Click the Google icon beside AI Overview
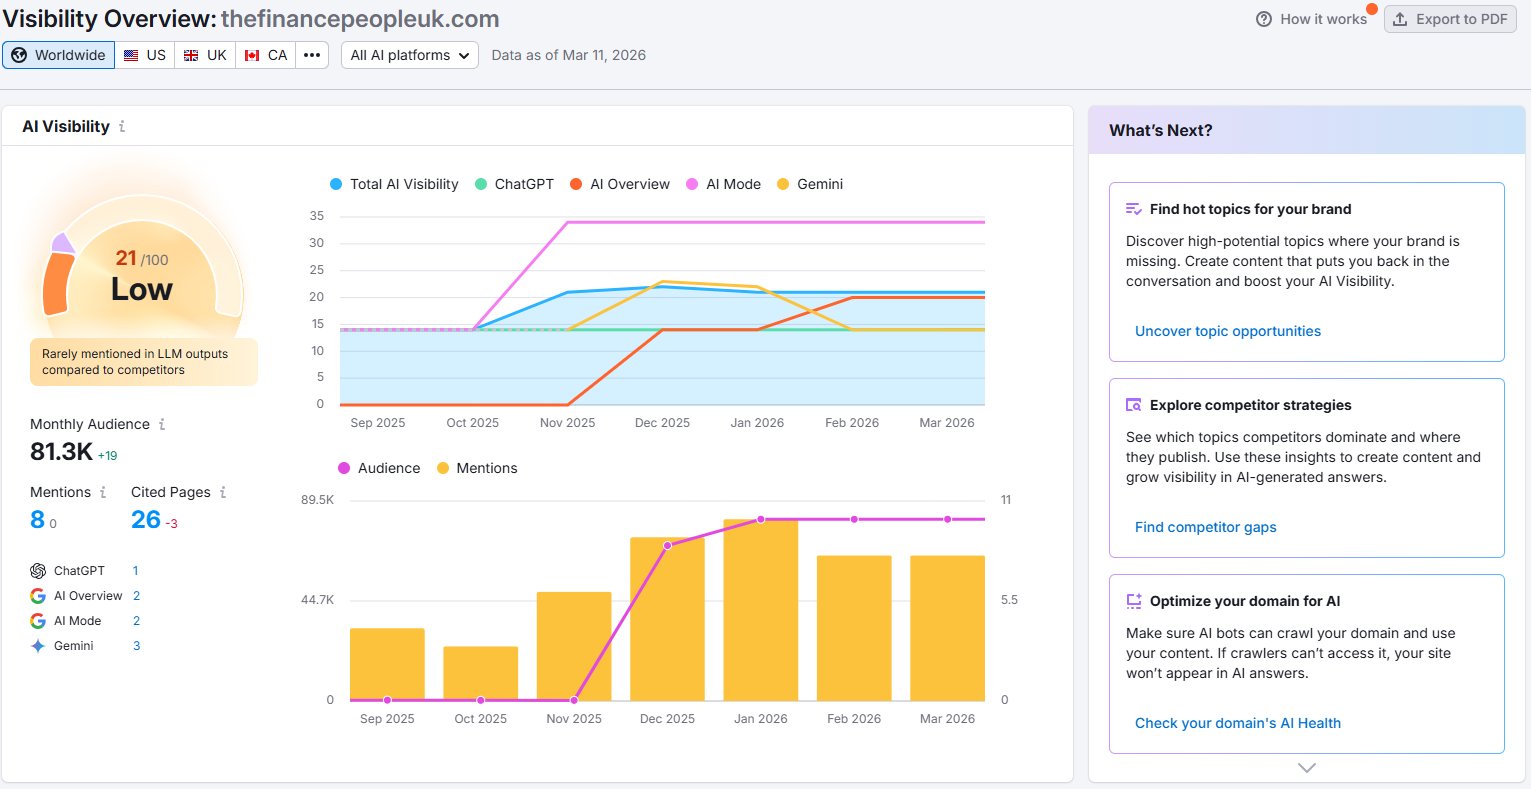The image size is (1531, 789). [x=38, y=596]
